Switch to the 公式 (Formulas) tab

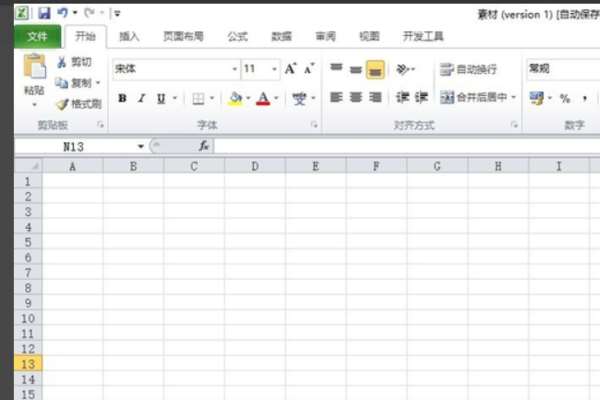click(x=238, y=36)
